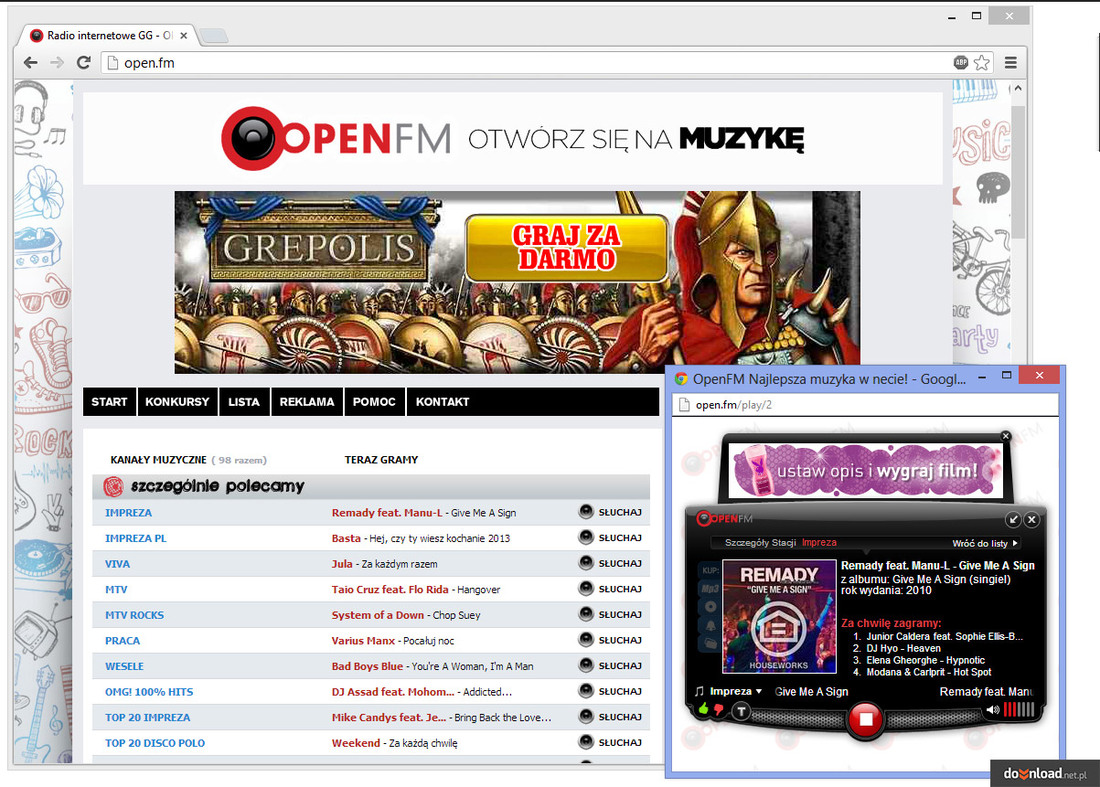Open the 'ustaw opis i wygraj film!' banner
The height and width of the screenshot is (787, 1100).
[866, 470]
